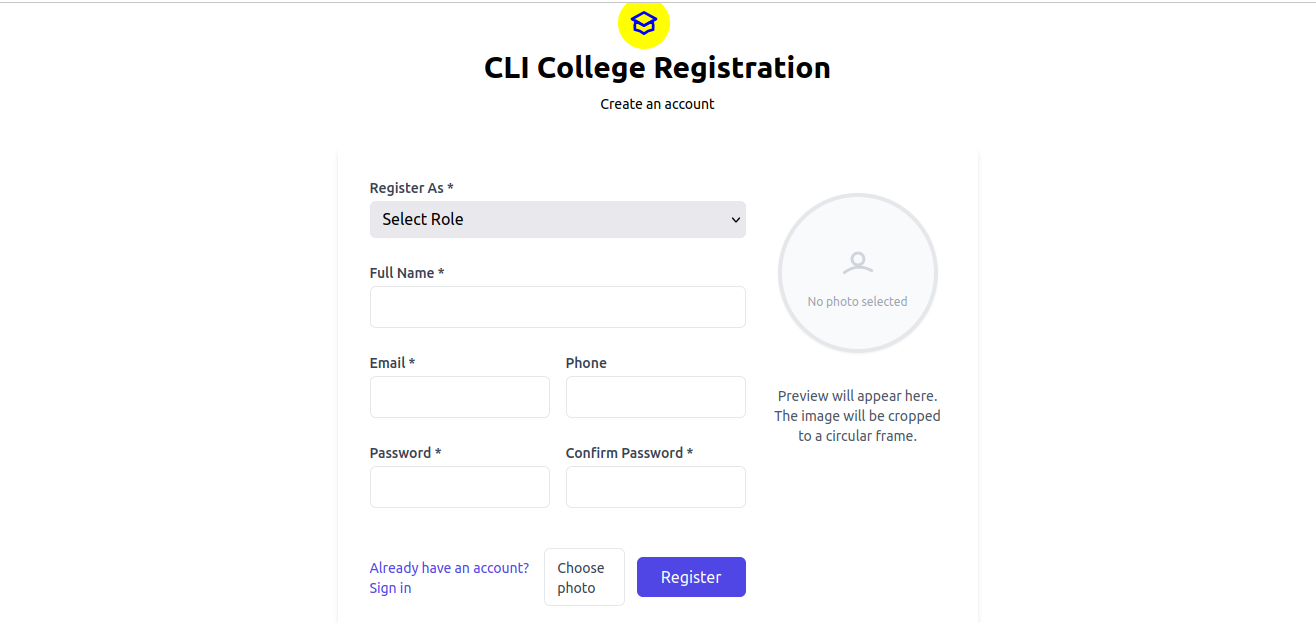
Task: Click the graduation cap logo icon
Action: [x=643, y=23]
